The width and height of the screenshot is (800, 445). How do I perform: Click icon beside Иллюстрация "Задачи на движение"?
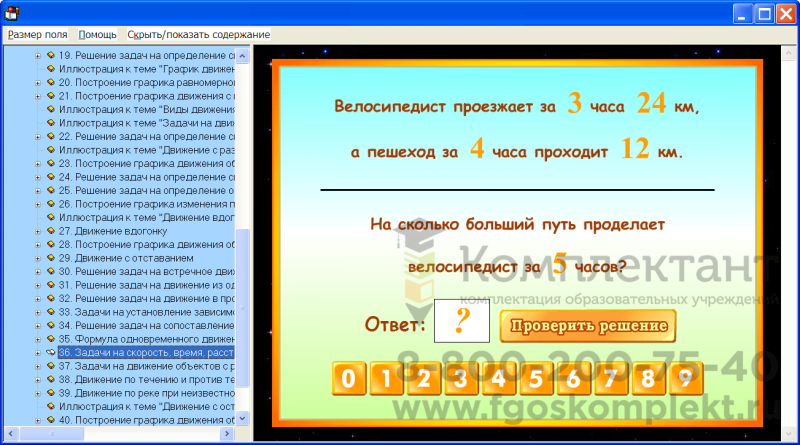(51, 122)
